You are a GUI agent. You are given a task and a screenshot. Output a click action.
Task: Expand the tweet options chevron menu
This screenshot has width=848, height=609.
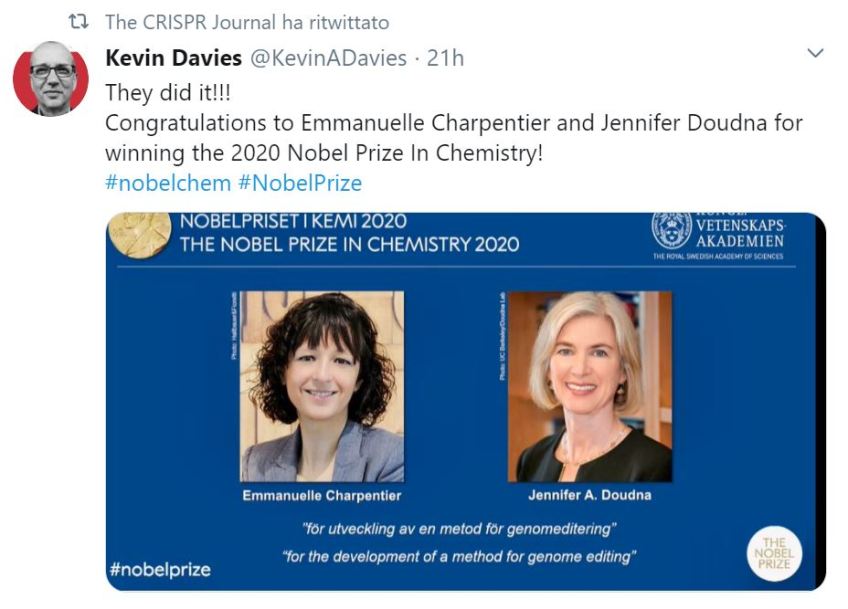815,53
